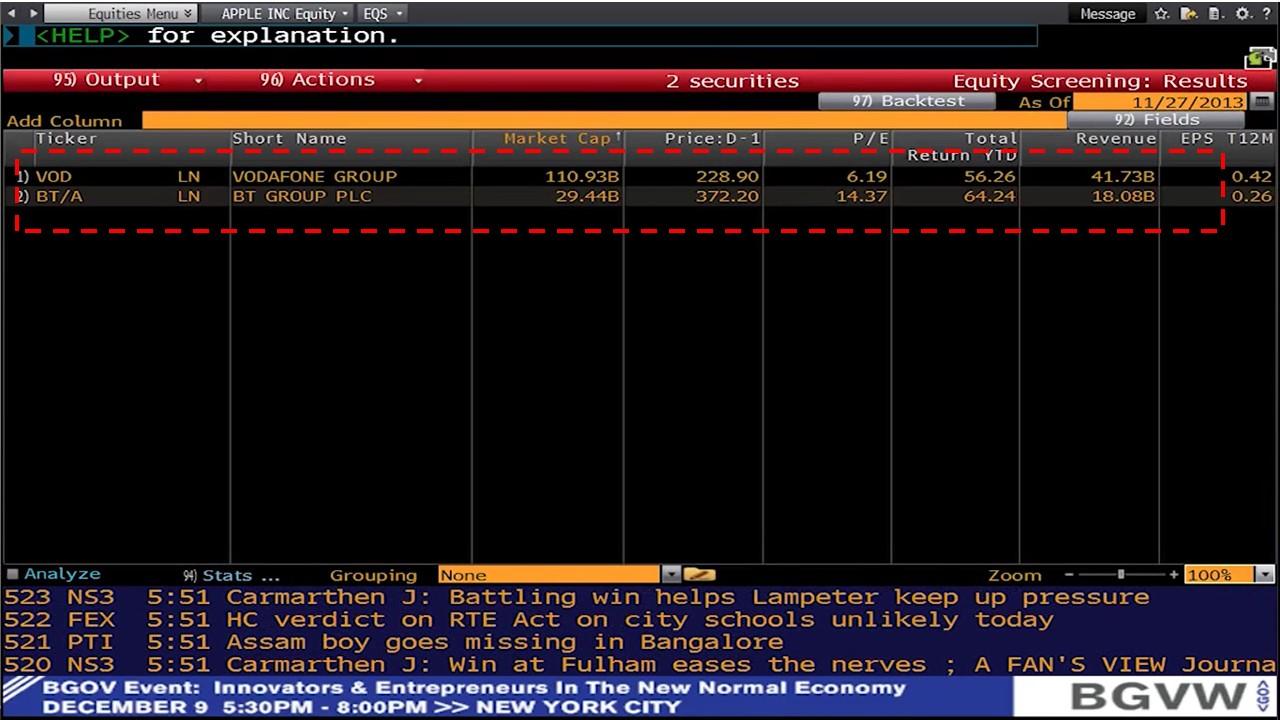The height and width of the screenshot is (720, 1280).
Task: Open the Message panel
Action: tap(1107, 13)
